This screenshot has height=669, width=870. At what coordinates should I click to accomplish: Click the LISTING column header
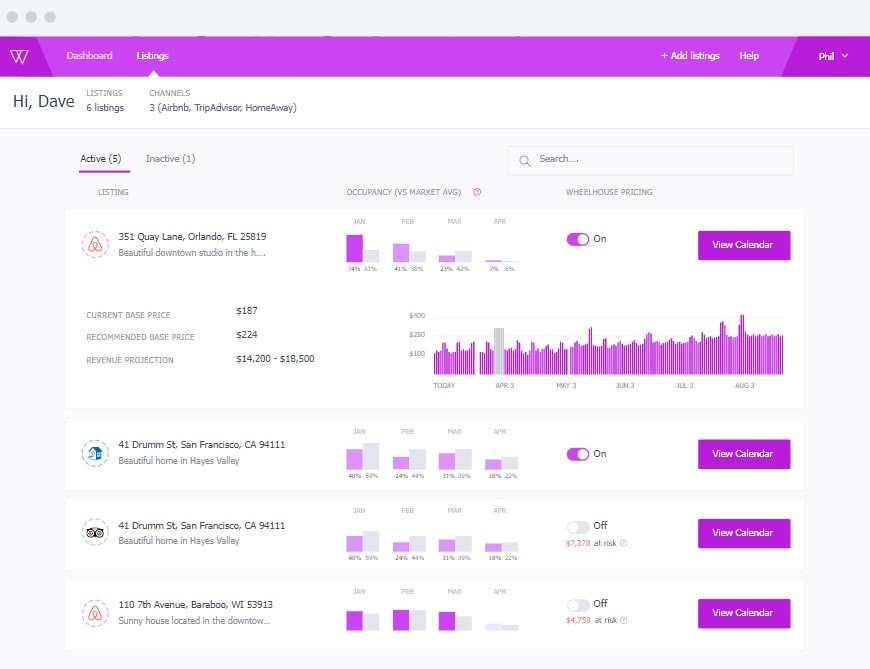pos(113,192)
